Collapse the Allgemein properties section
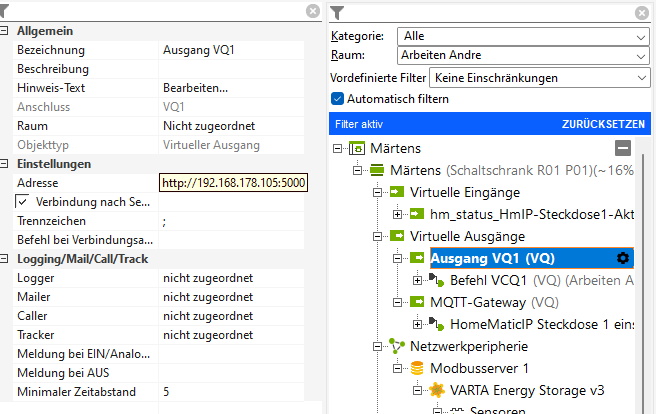 coord(6,31)
